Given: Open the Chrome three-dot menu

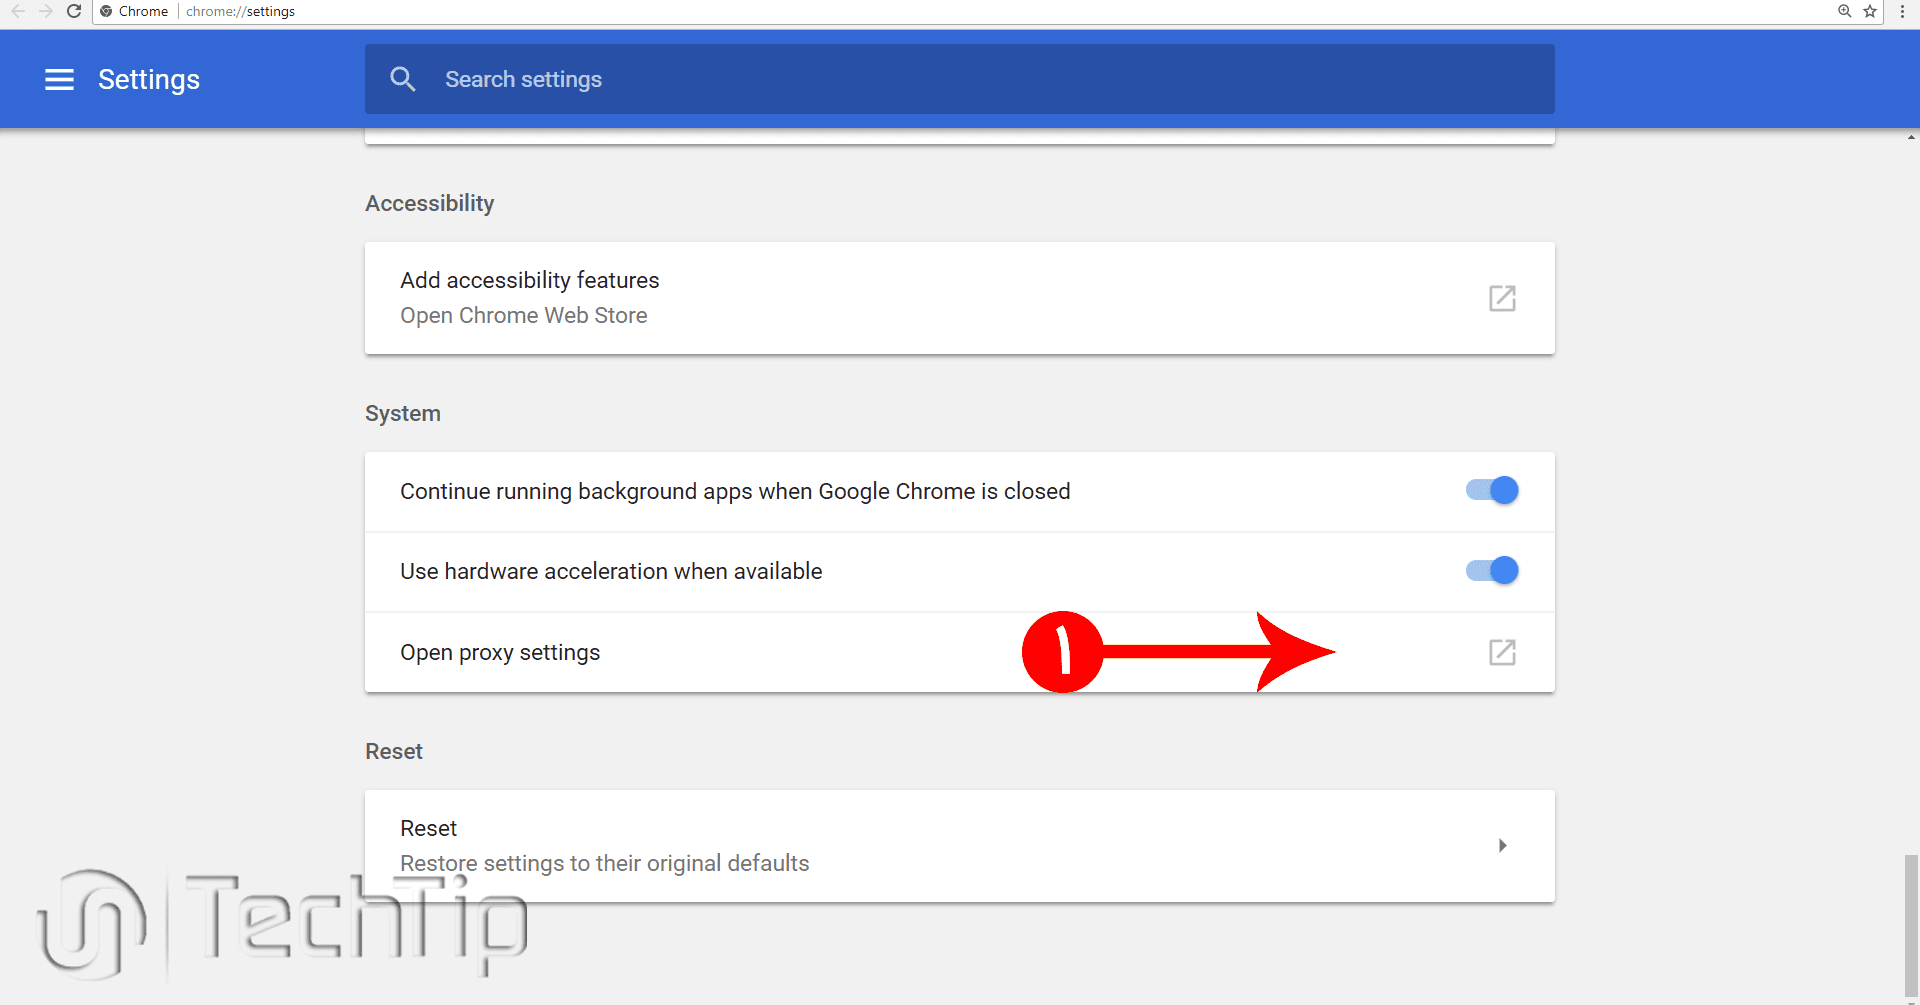Looking at the screenshot, I should click(x=1902, y=11).
